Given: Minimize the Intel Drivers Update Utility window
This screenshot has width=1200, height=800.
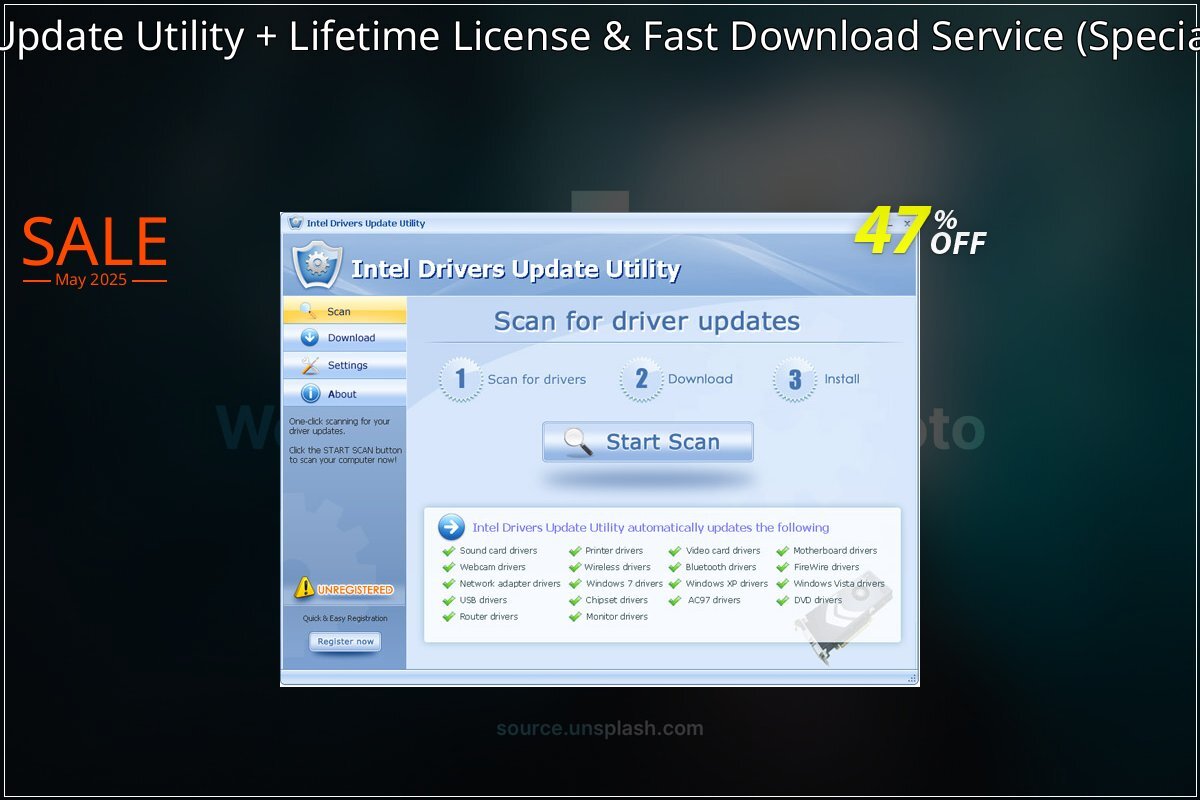Looking at the screenshot, I should pos(891,223).
